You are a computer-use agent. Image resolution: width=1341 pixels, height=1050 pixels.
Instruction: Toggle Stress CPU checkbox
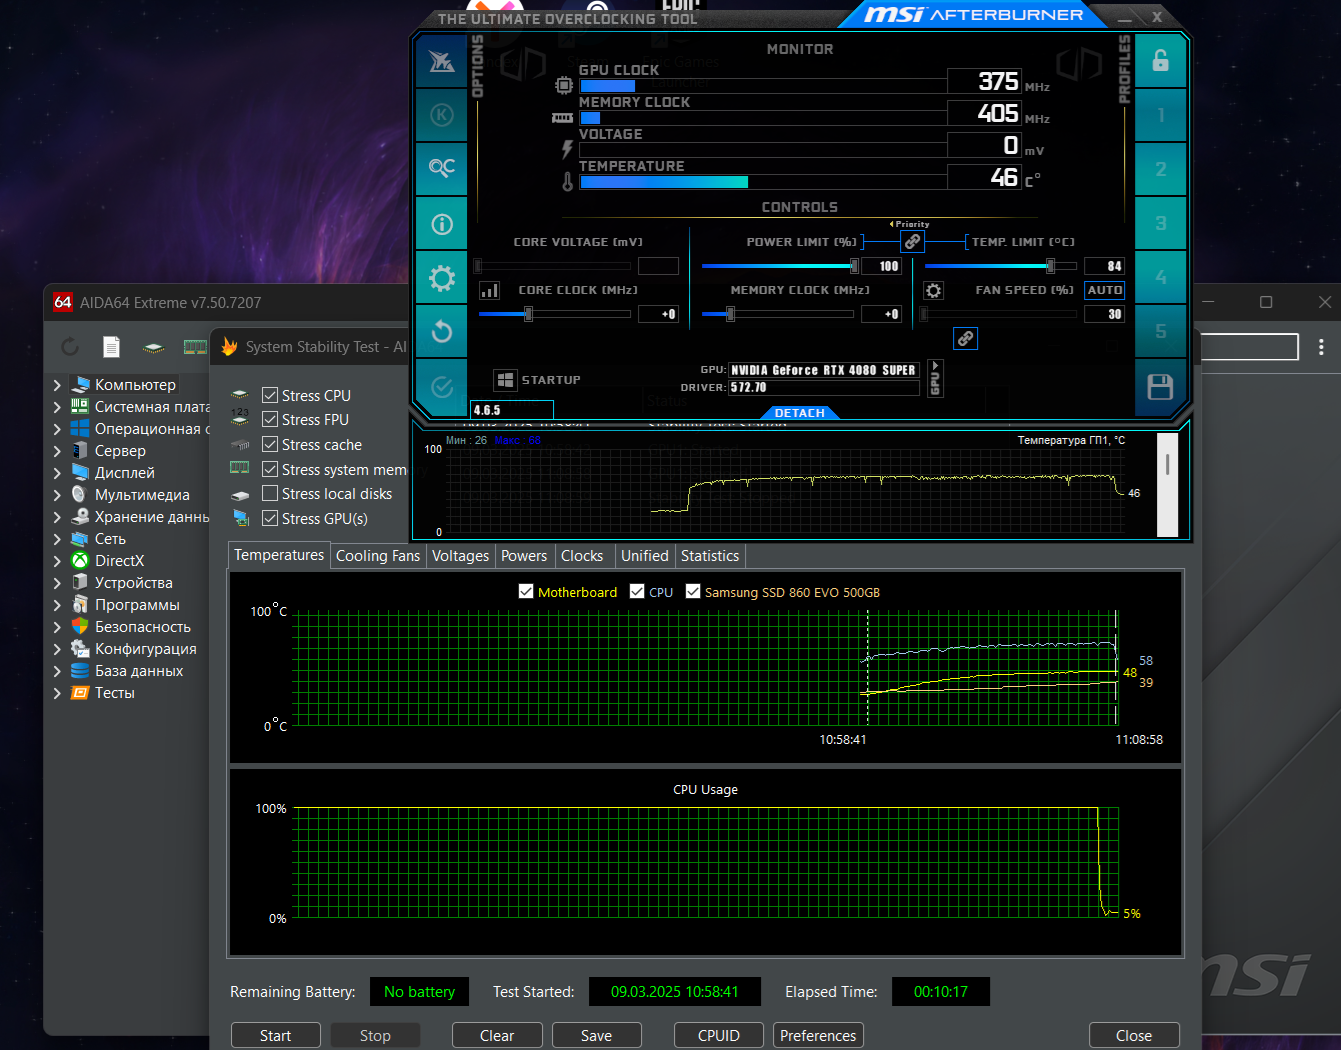point(270,395)
